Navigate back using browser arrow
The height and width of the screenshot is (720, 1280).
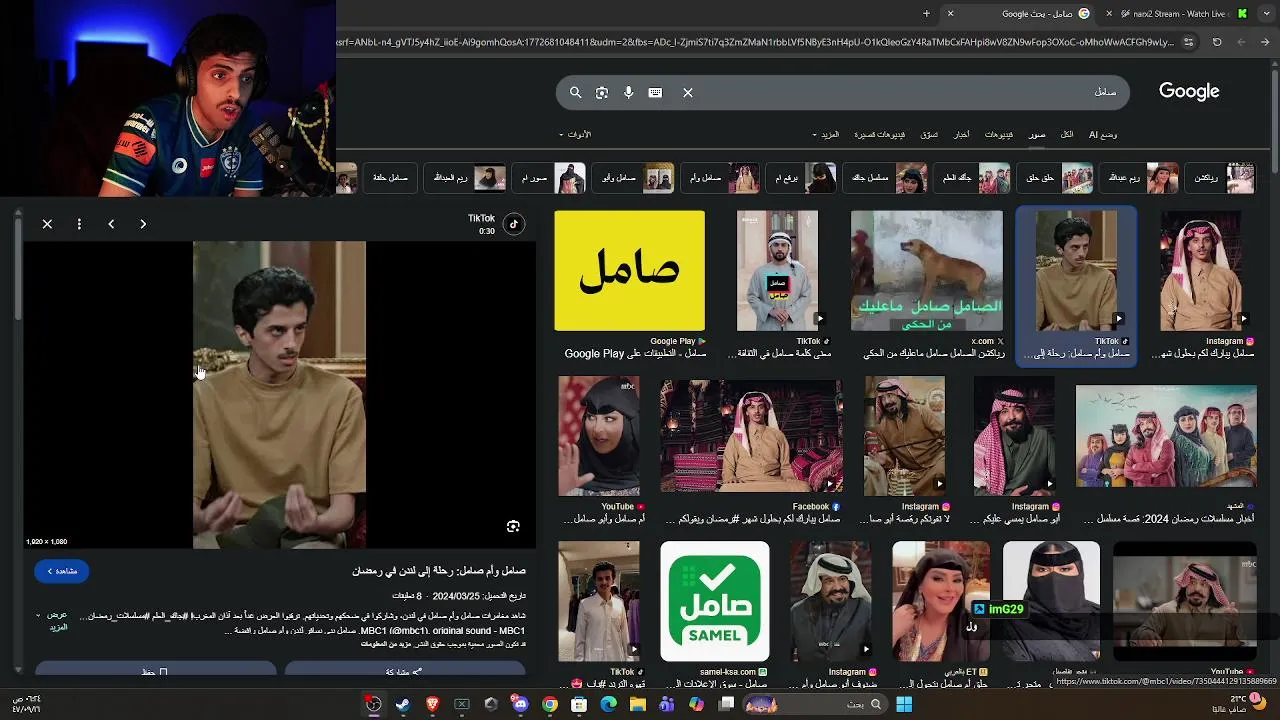1265,42
